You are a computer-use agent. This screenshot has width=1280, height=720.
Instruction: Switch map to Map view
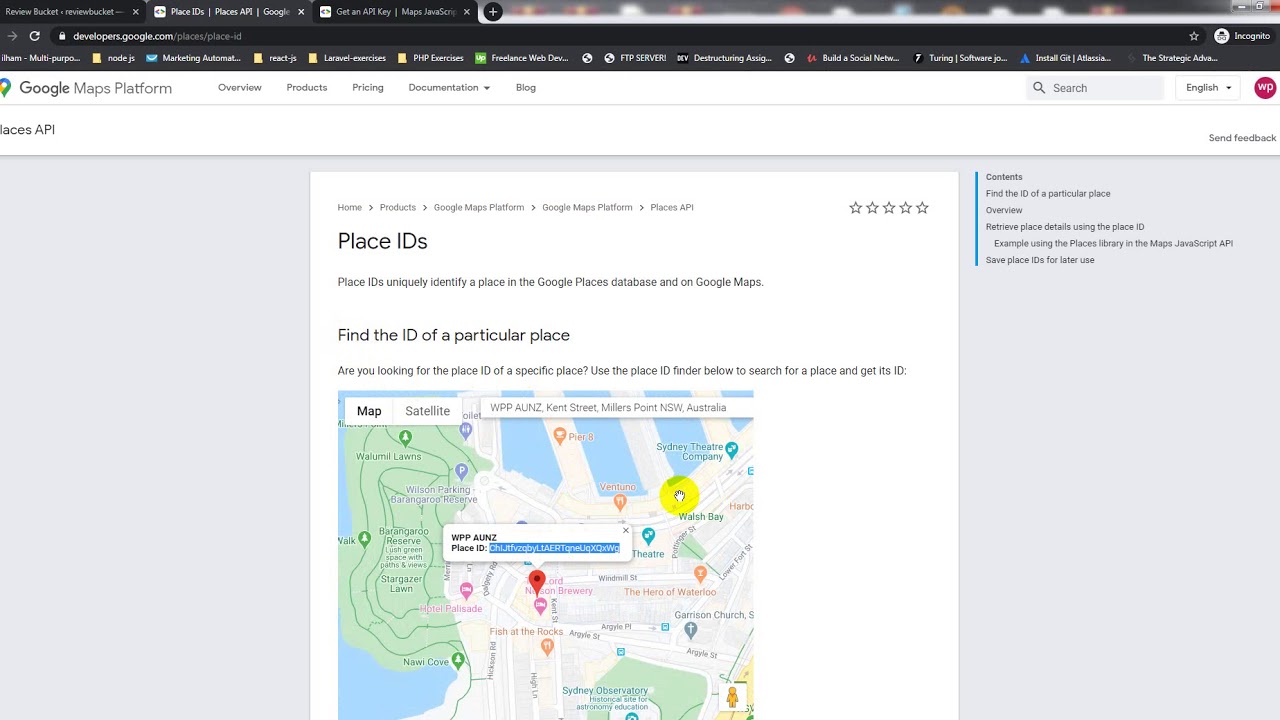(369, 411)
